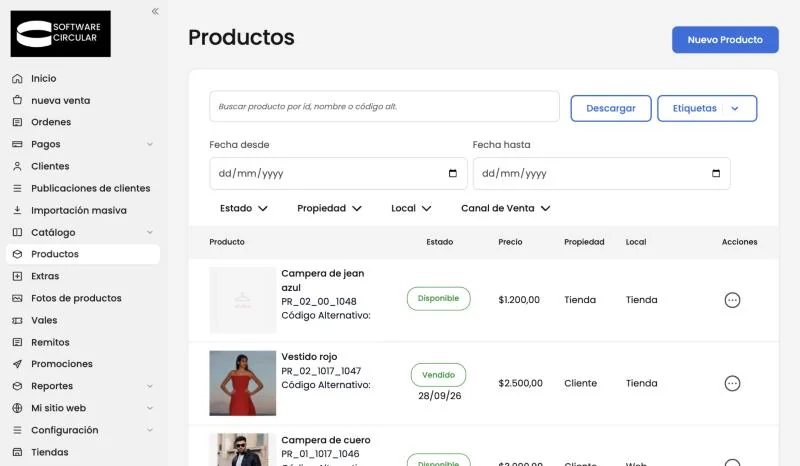Expand the Mi sitio web submenu chevron
The image size is (800, 466).
(150, 408)
